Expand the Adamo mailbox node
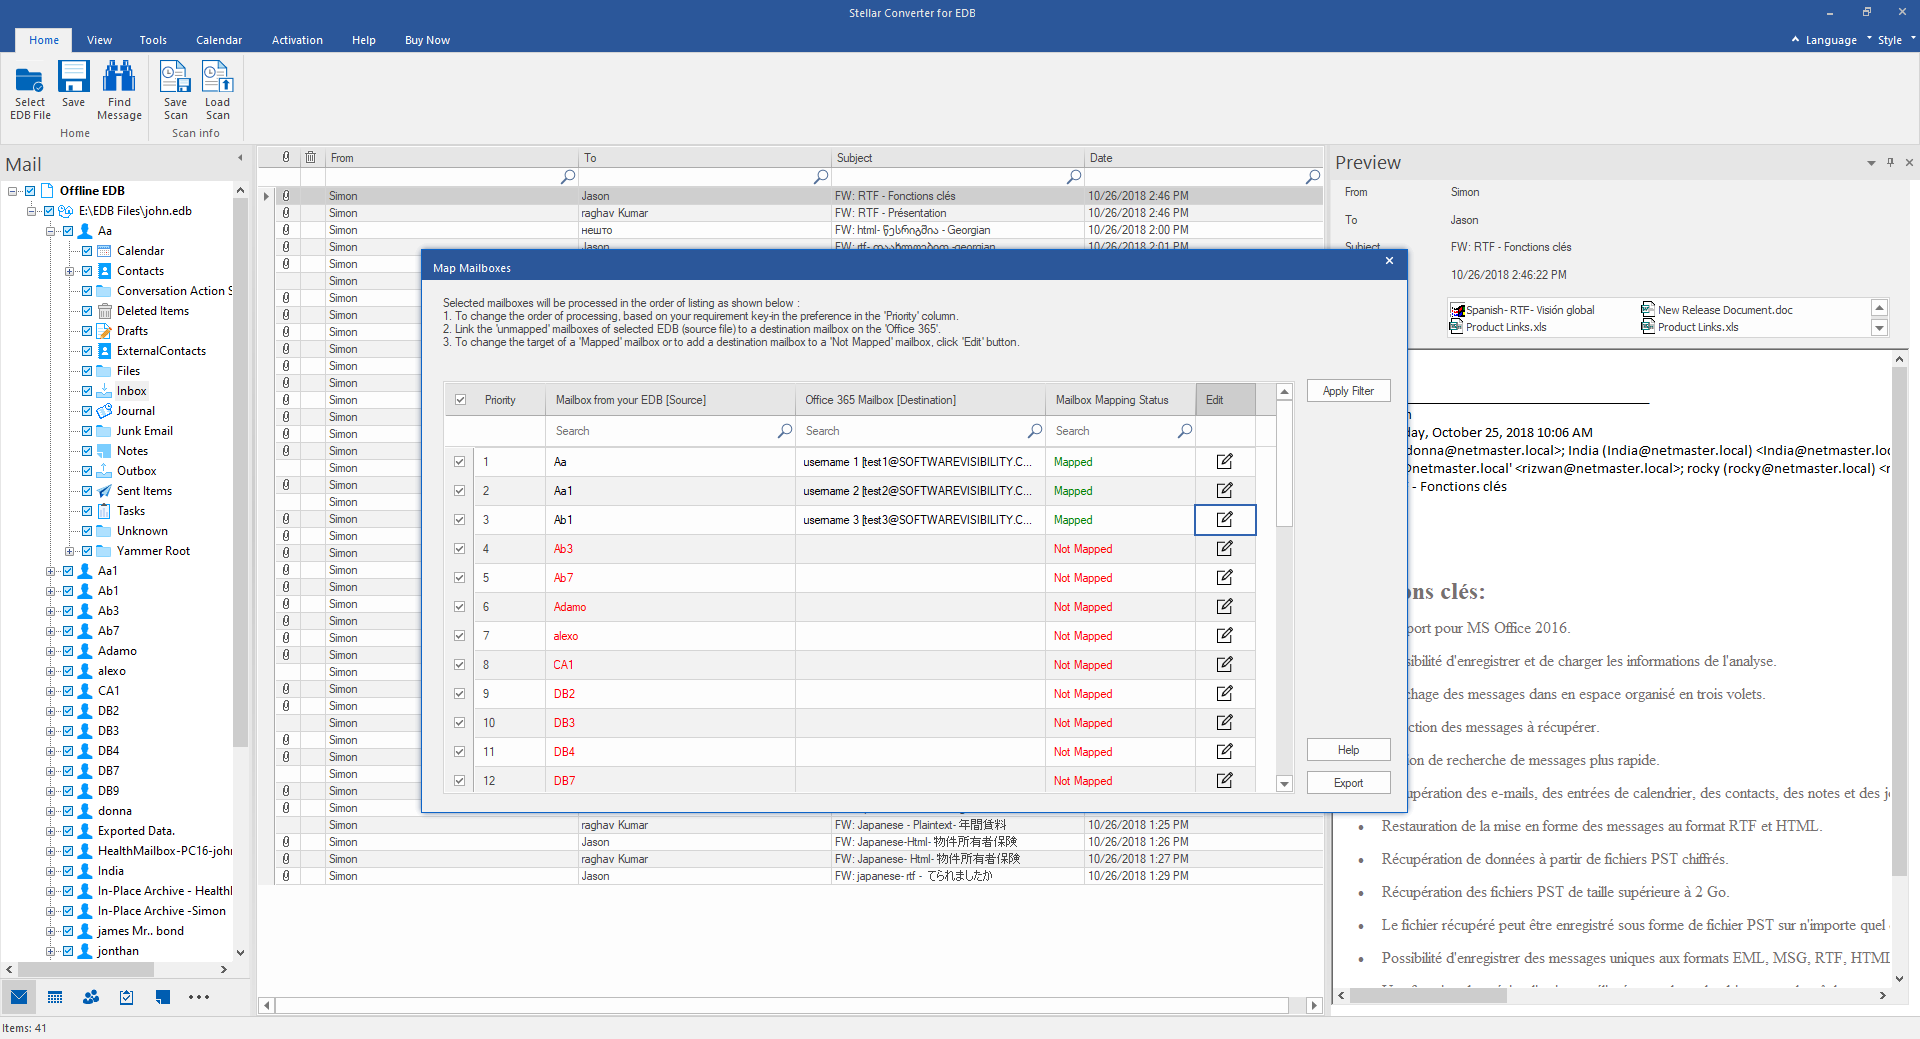 pyautogui.click(x=51, y=651)
